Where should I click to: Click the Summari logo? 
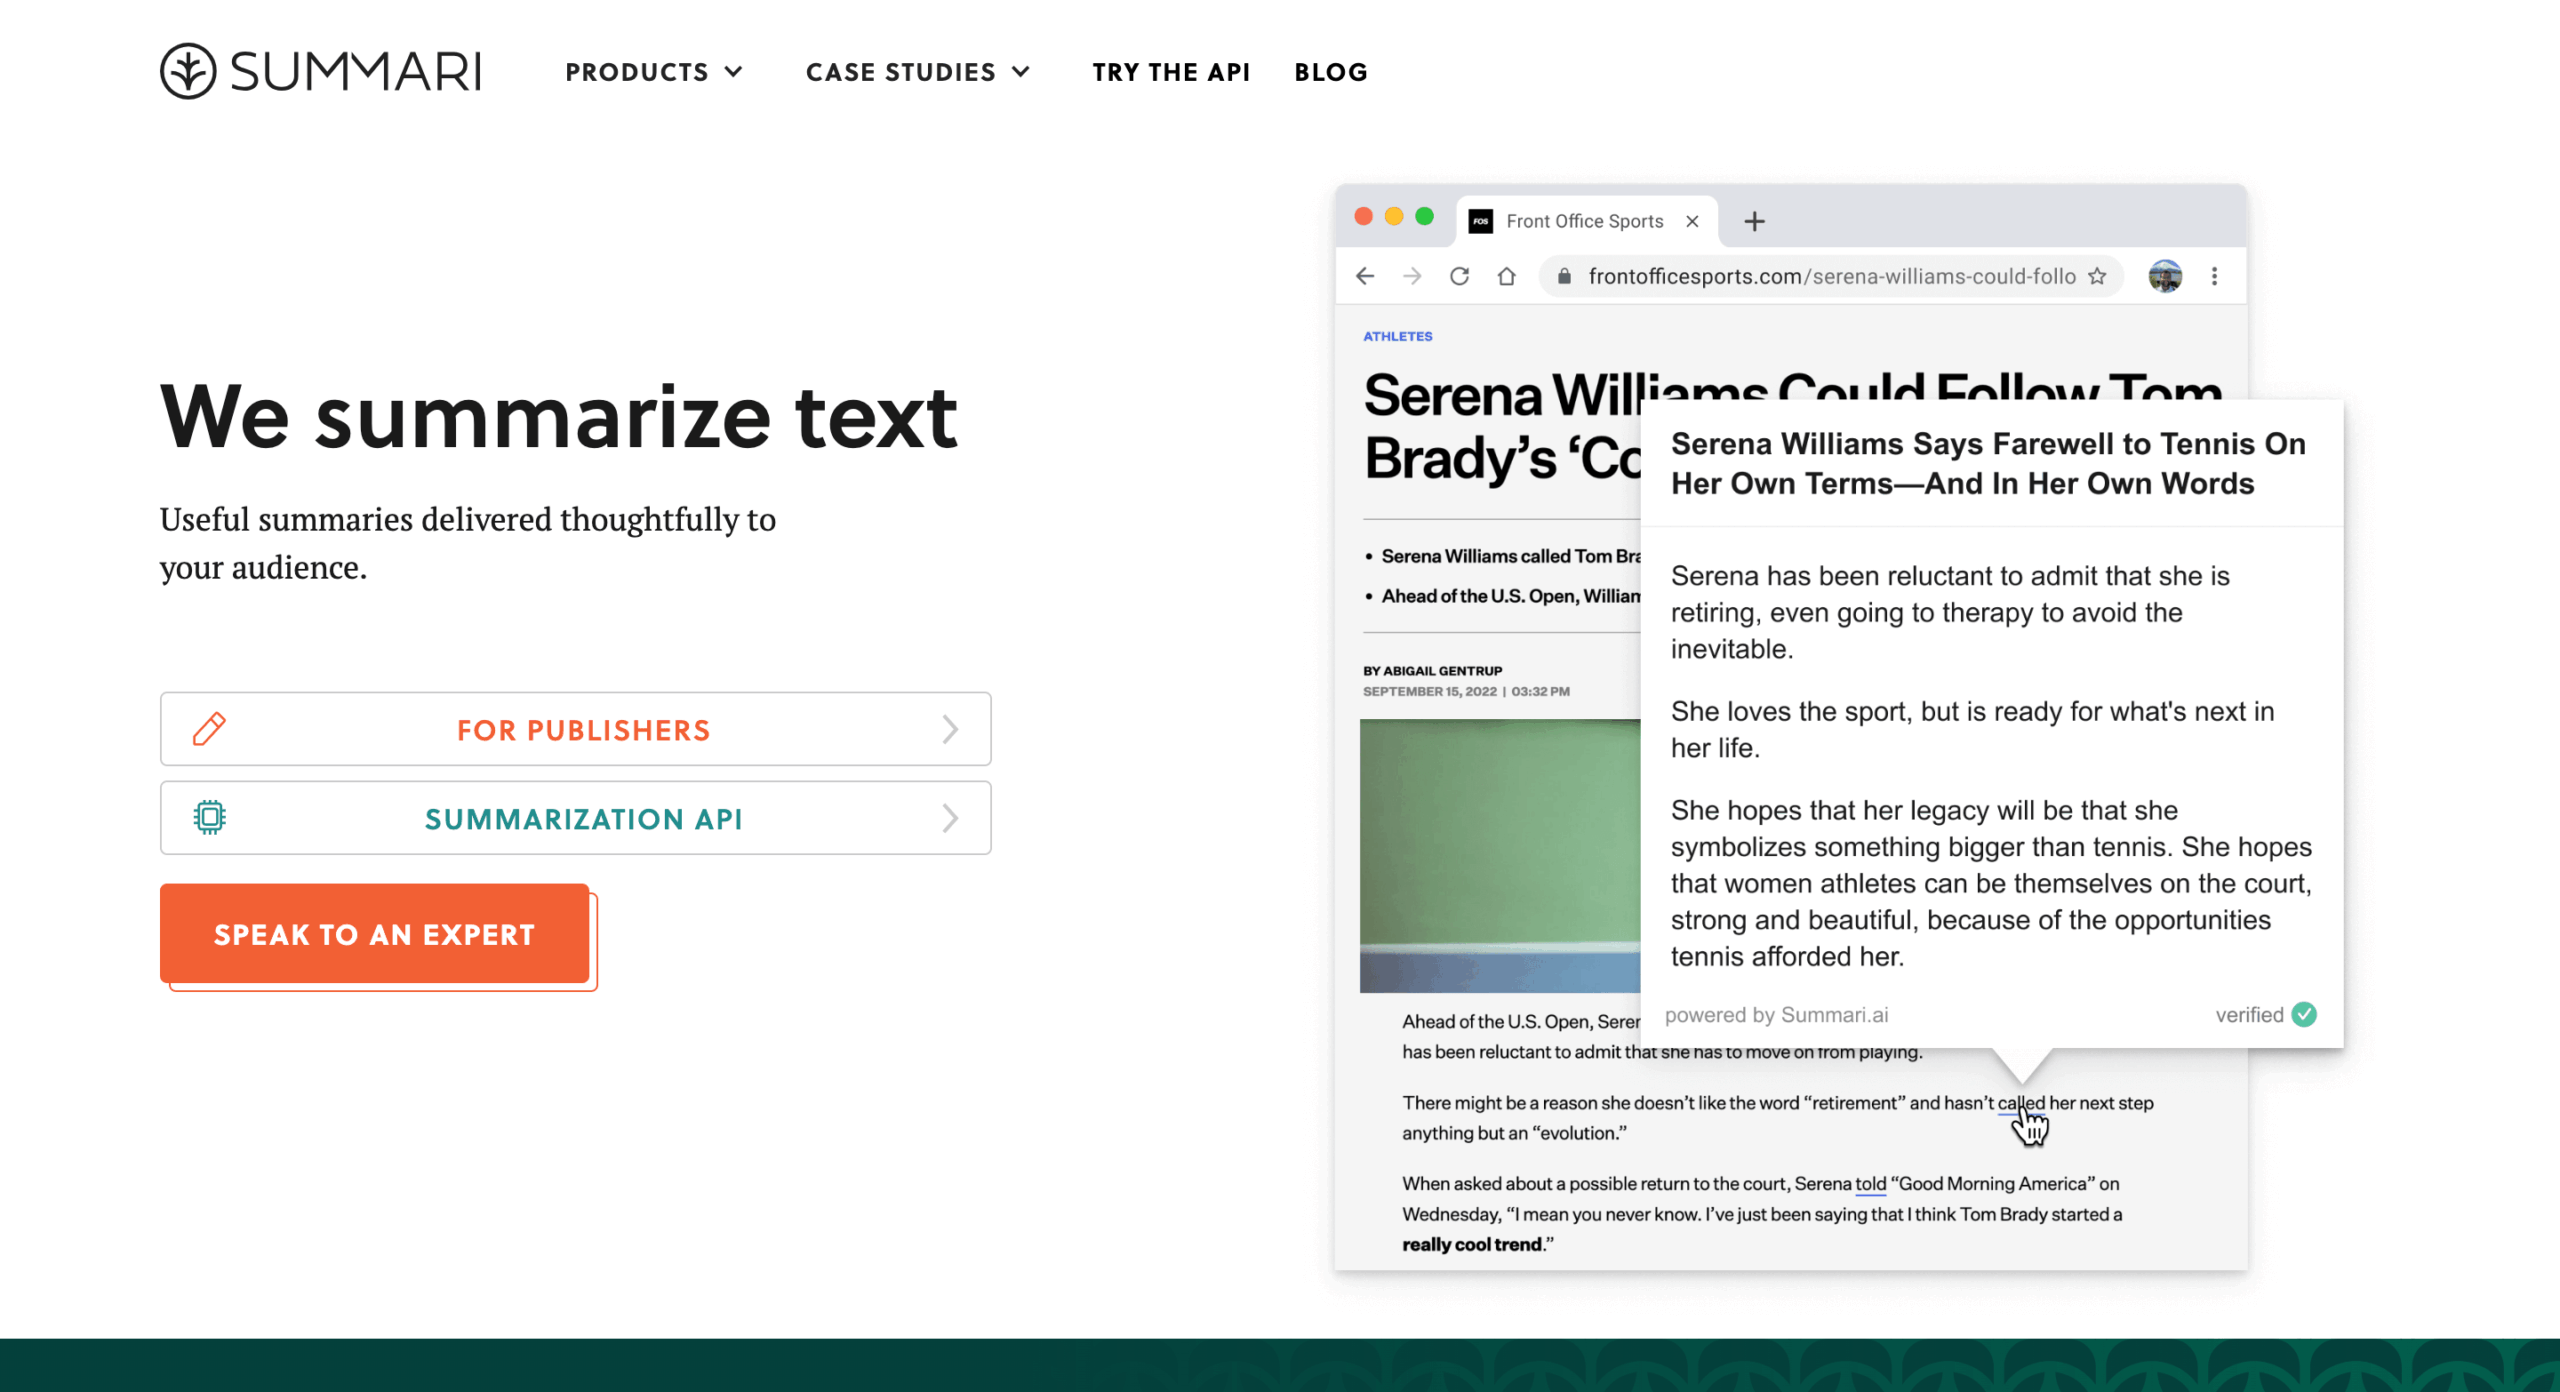pyautogui.click(x=320, y=71)
